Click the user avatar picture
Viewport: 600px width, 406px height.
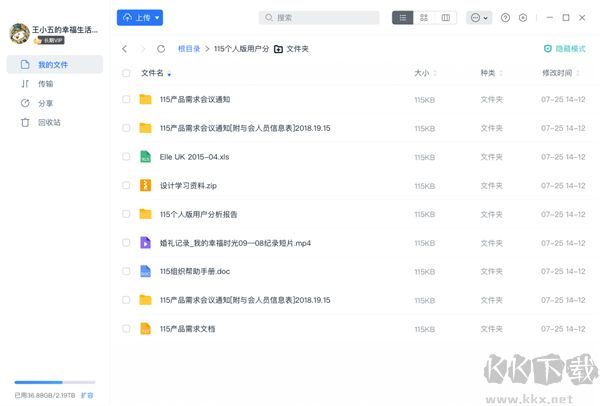[20, 33]
